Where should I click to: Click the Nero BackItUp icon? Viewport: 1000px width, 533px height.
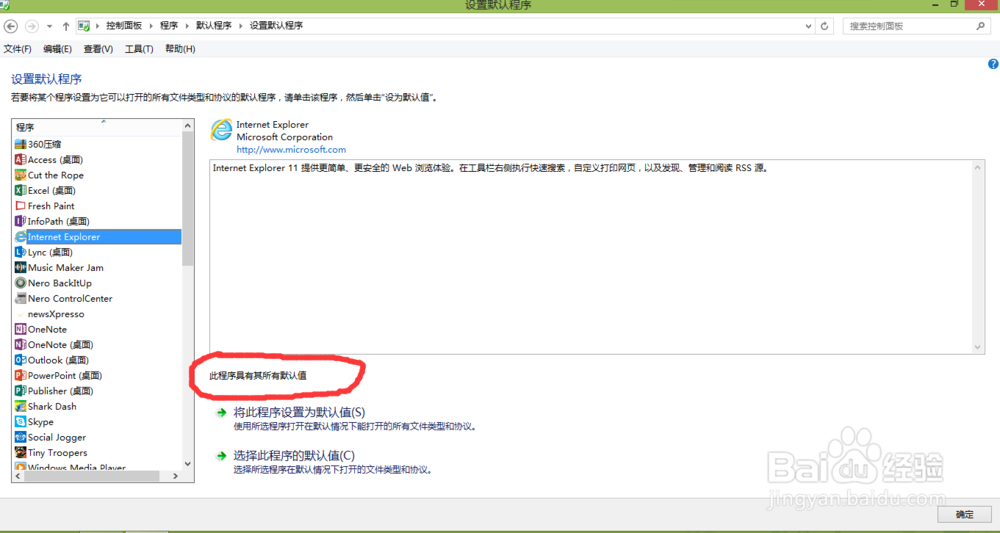[x=20, y=283]
